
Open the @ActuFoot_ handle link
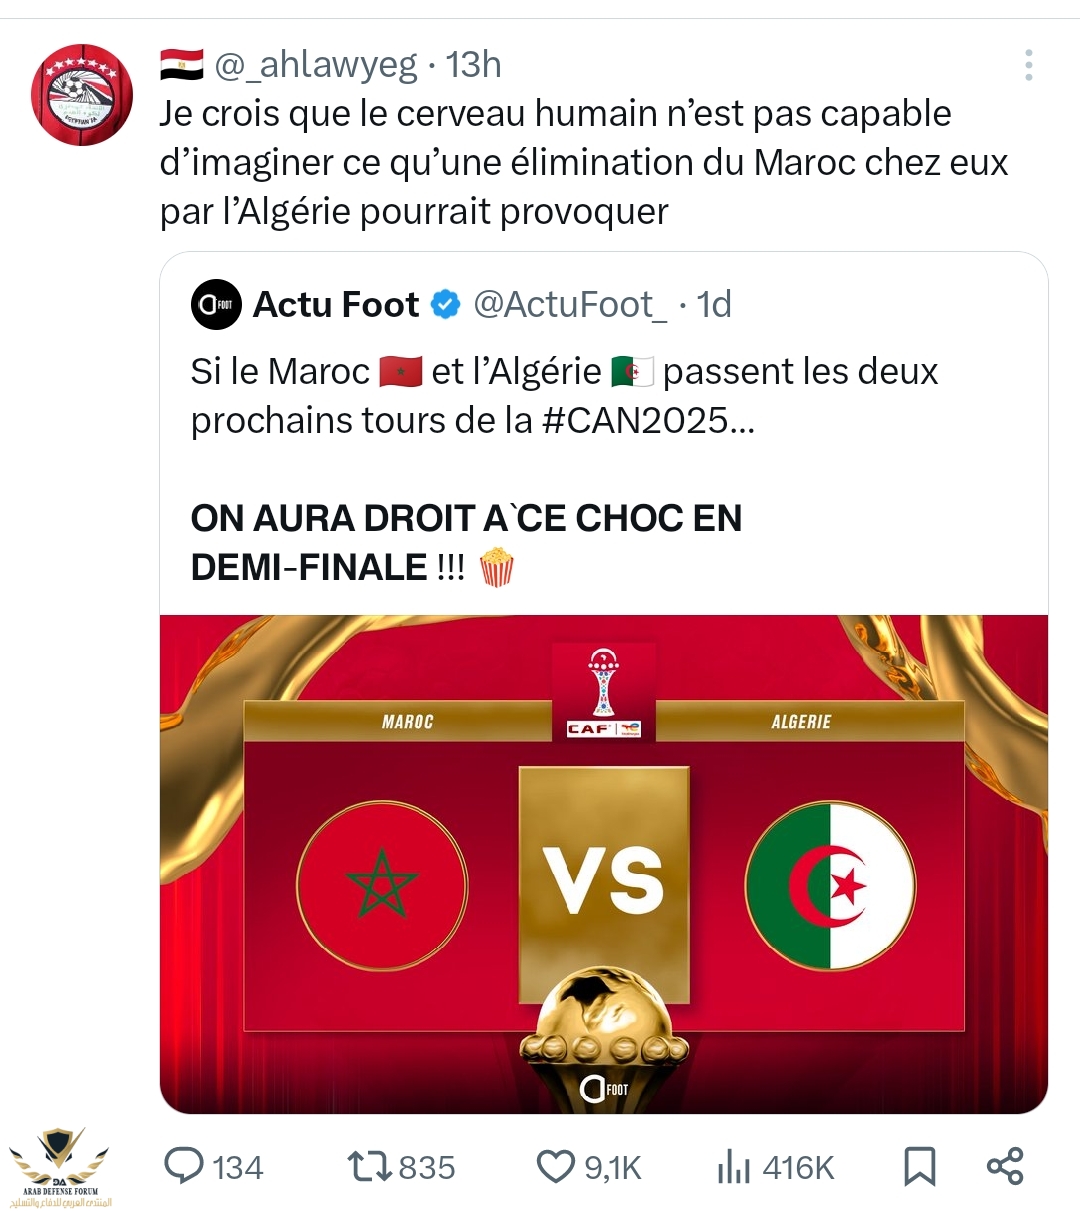[x=570, y=304]
